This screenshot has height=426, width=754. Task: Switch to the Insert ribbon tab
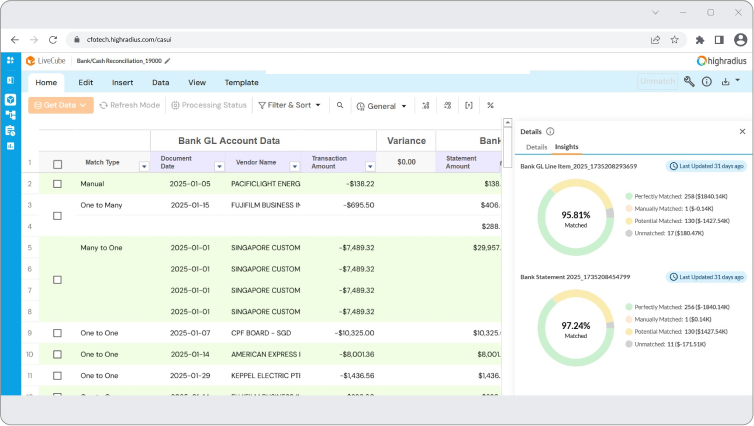(122, 82)
